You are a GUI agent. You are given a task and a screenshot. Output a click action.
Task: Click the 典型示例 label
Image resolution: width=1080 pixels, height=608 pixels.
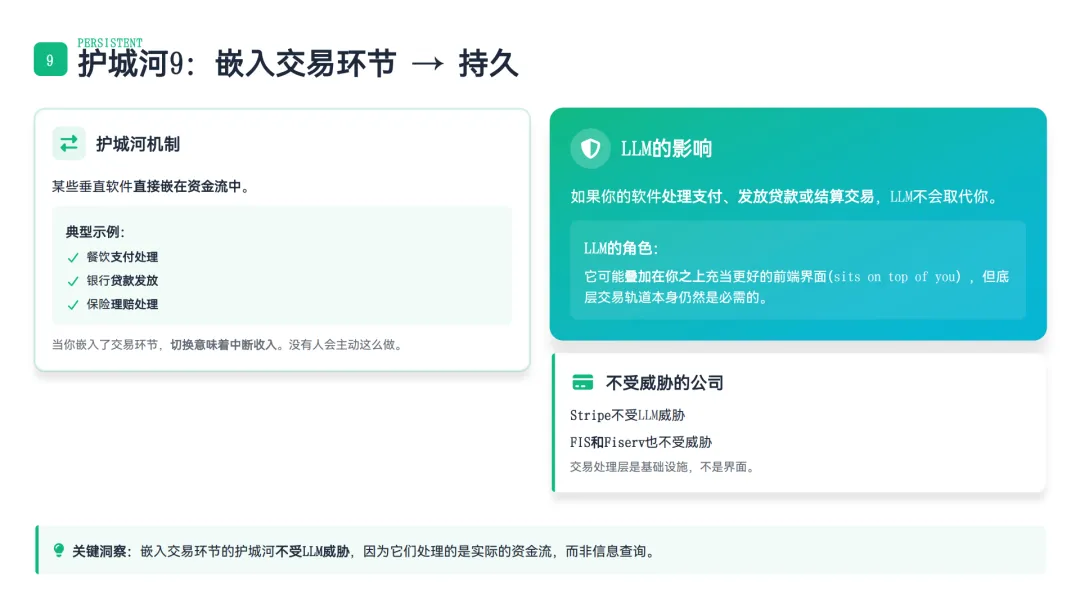click(95, 232)
